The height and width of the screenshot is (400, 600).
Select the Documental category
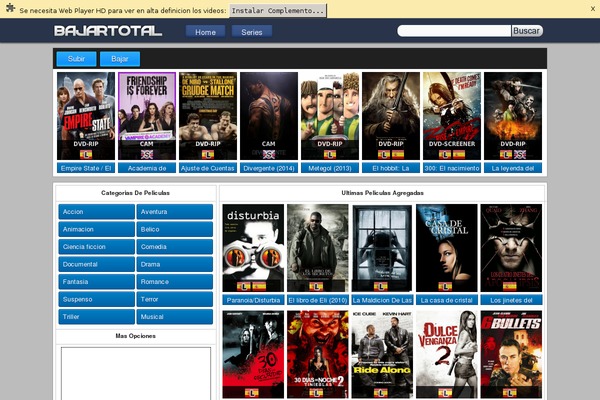coord(96,264)
